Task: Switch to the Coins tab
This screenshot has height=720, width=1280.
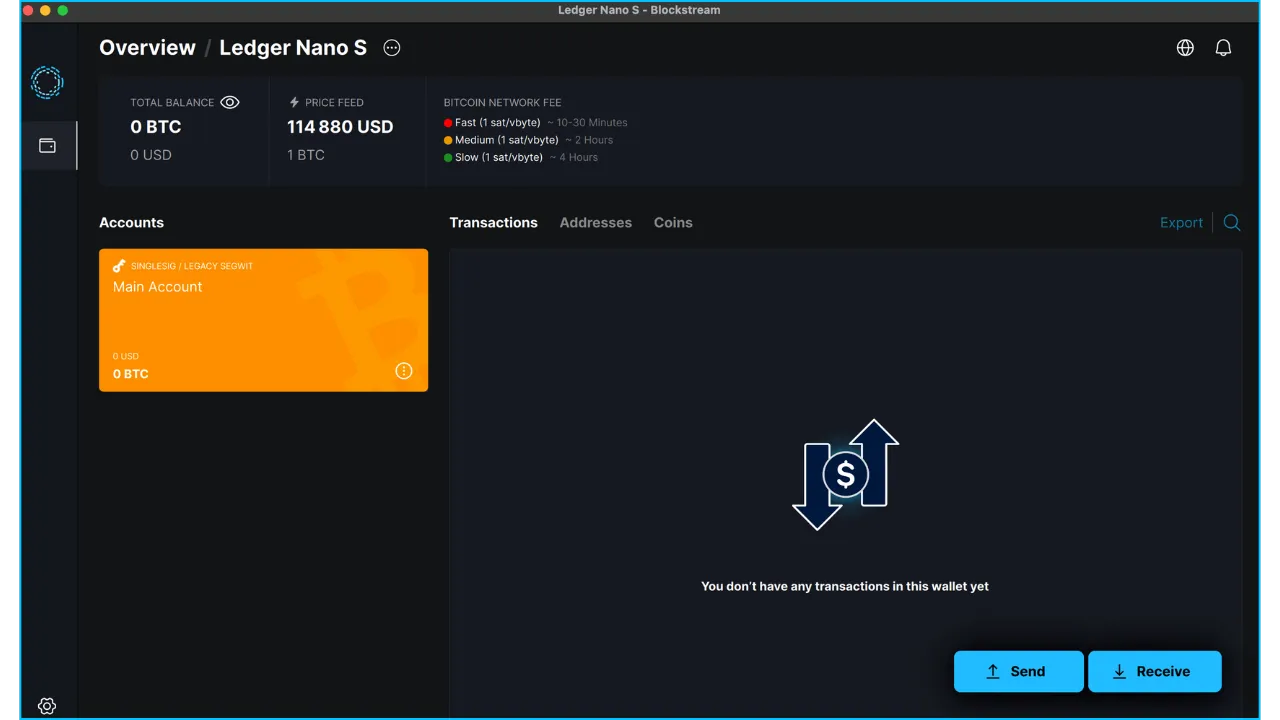Action: coord(673,223)
